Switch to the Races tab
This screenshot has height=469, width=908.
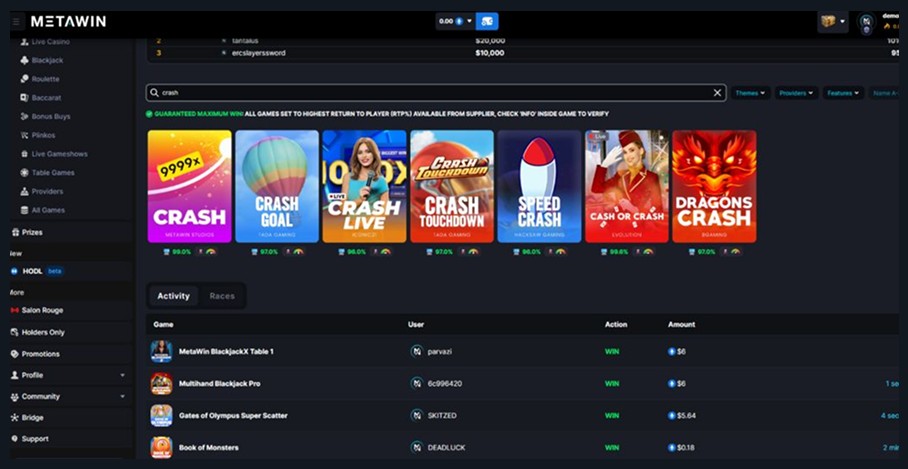(222, 296)
